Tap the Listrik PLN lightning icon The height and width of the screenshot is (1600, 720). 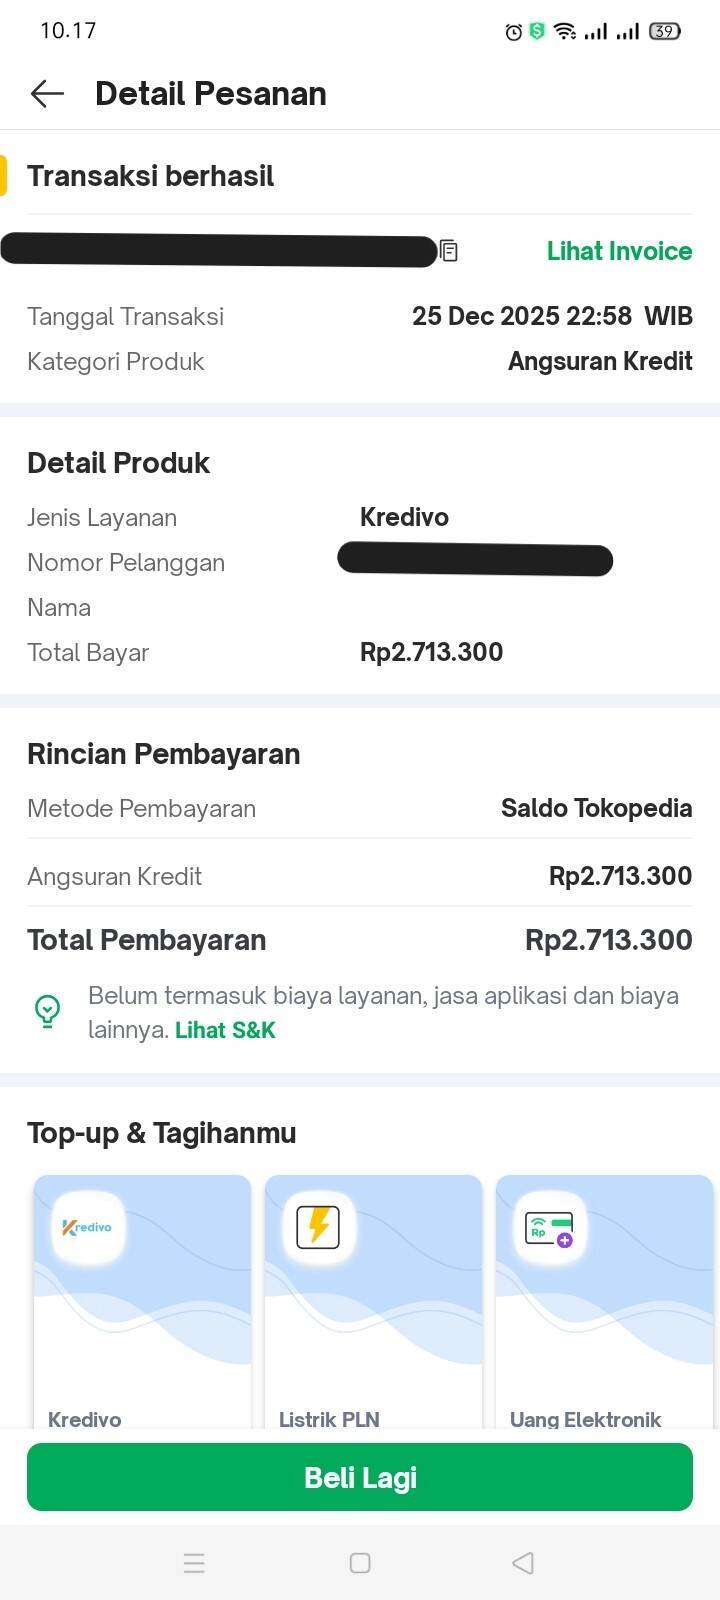click(318, 1227)
